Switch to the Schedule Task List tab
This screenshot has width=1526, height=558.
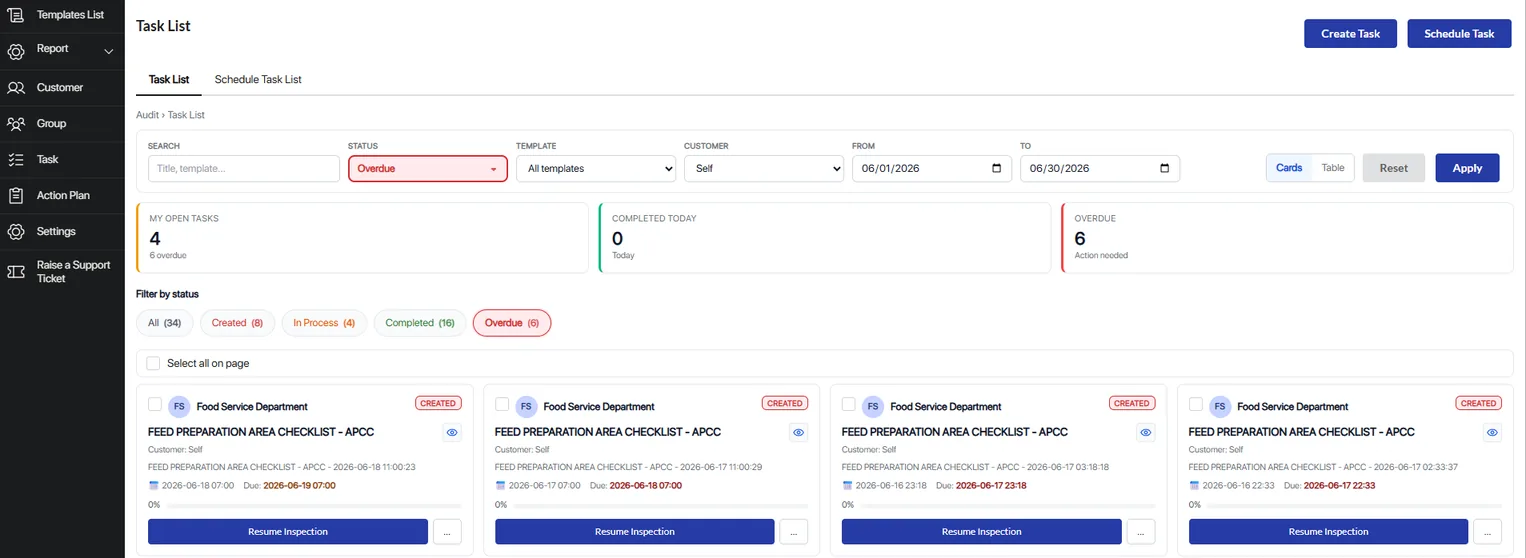pyautogui.click(x=258, y=80)
